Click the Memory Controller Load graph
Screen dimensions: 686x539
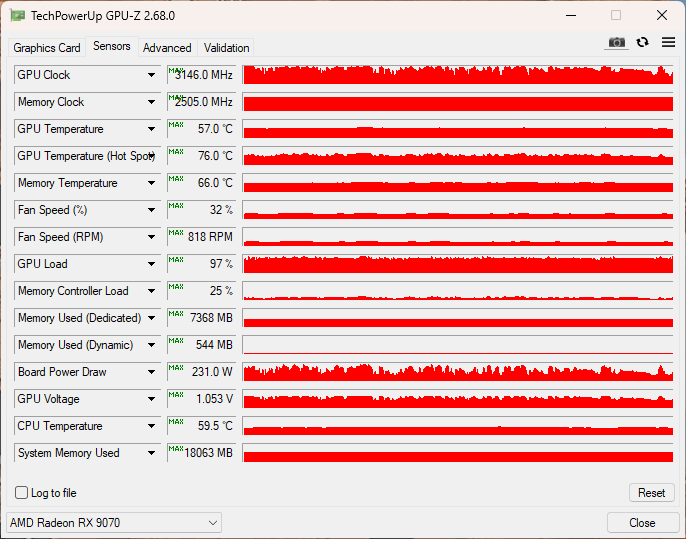click(458, 291)
